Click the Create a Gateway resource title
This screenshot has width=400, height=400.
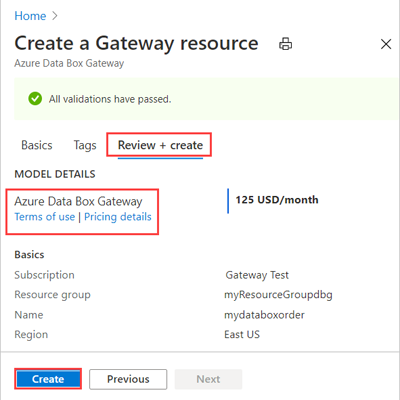click(136, 44)
